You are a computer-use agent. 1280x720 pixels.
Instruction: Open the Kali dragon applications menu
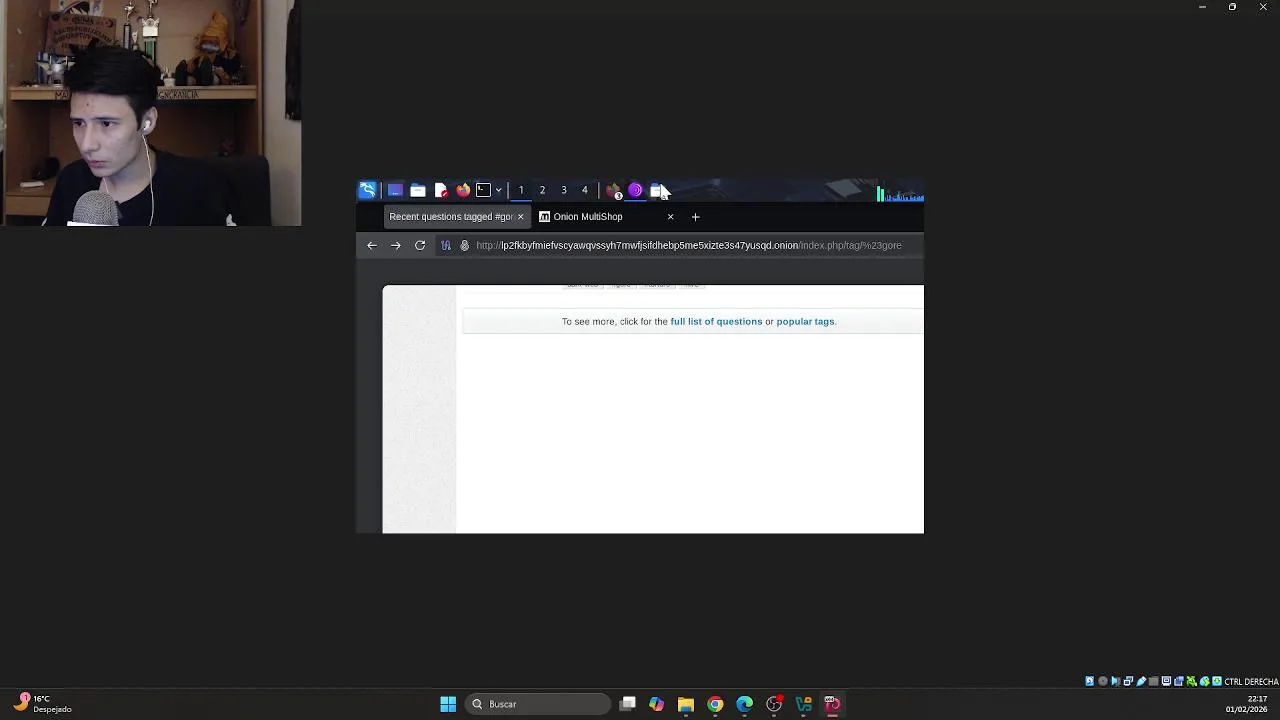point(368,190)
